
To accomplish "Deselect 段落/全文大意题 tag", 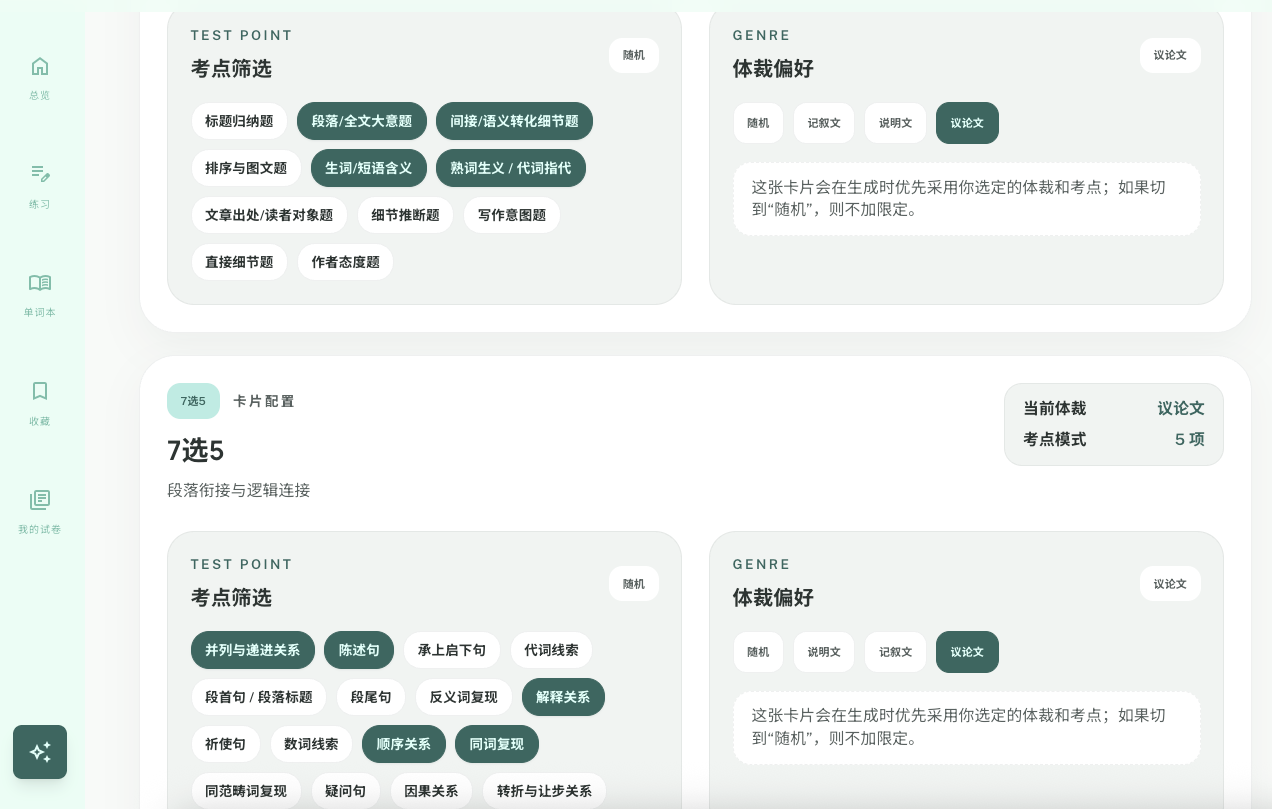I will [x=362, y=121].
